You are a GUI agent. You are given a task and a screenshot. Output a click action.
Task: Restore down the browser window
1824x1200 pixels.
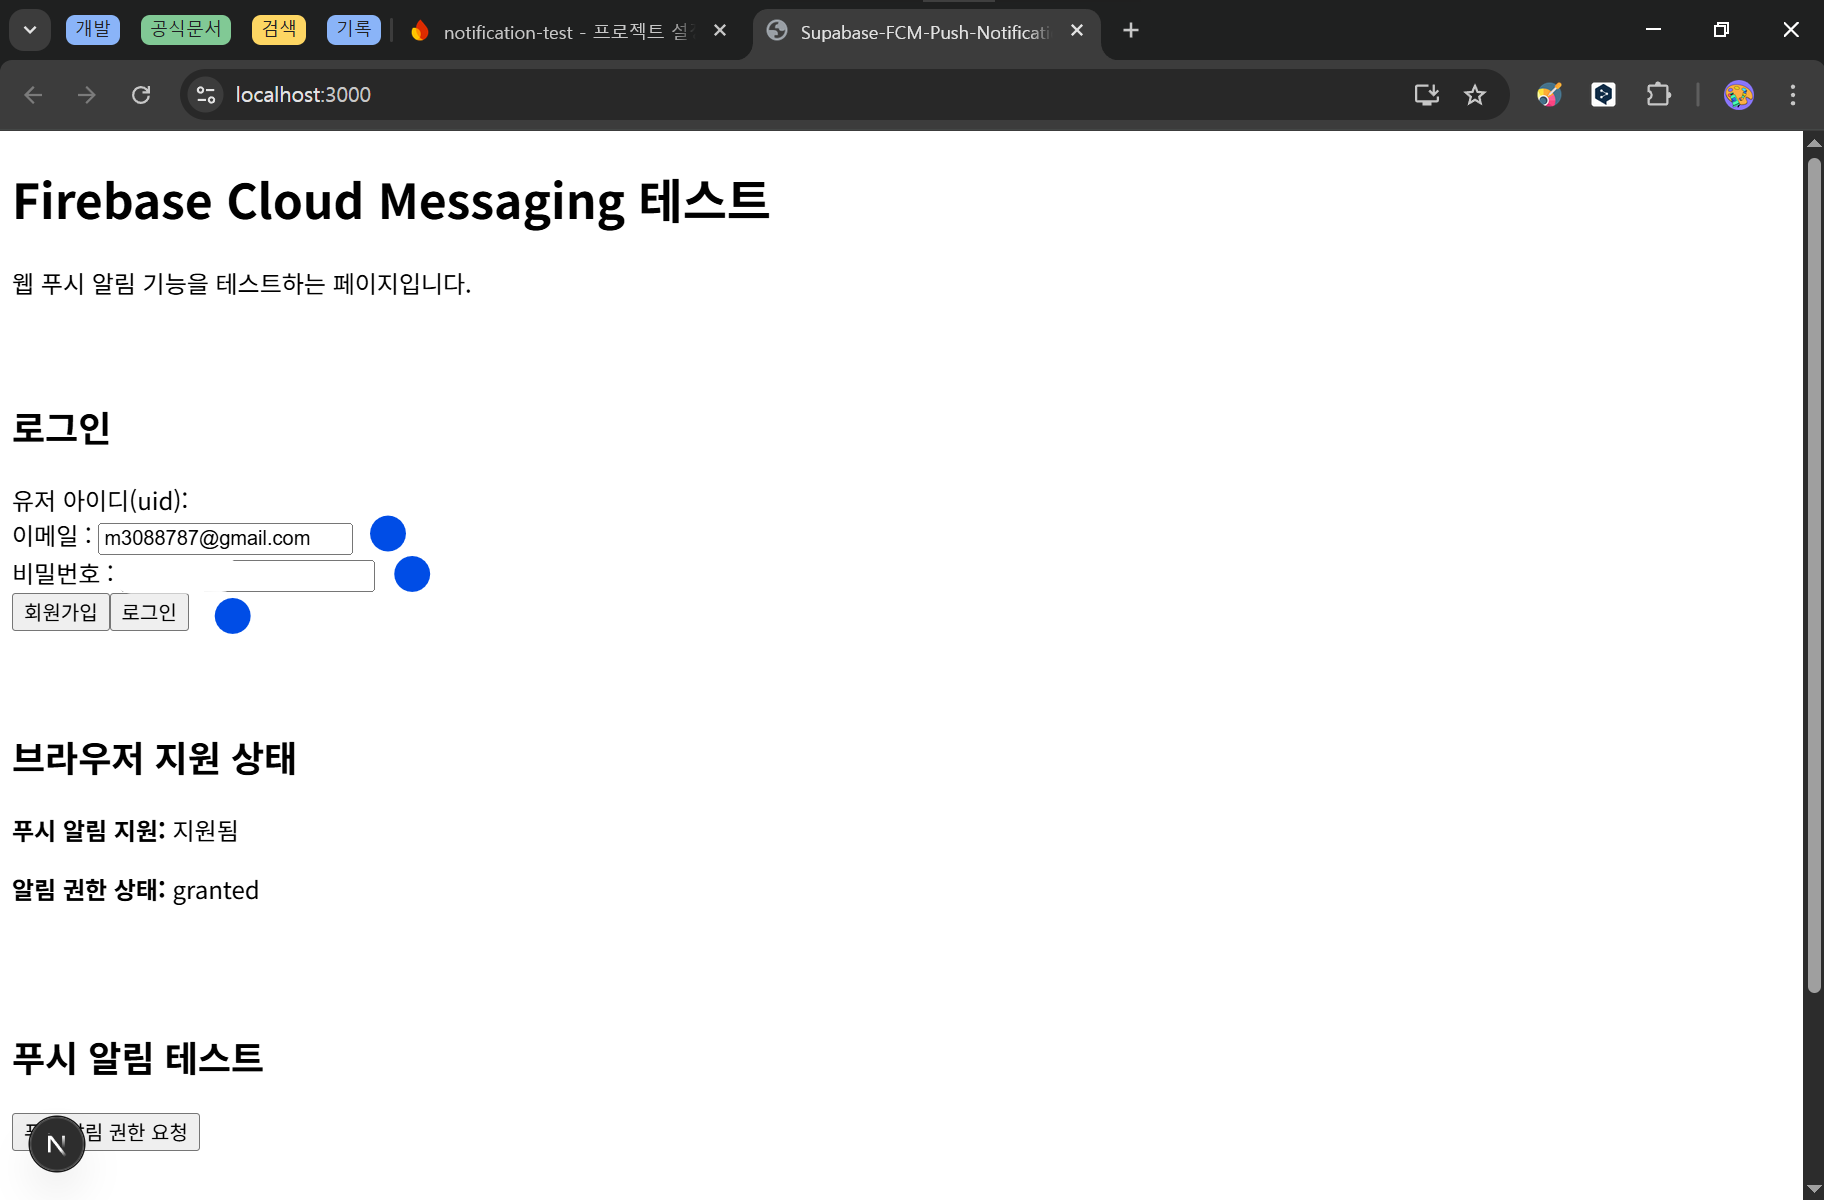tap(1721, 30)
